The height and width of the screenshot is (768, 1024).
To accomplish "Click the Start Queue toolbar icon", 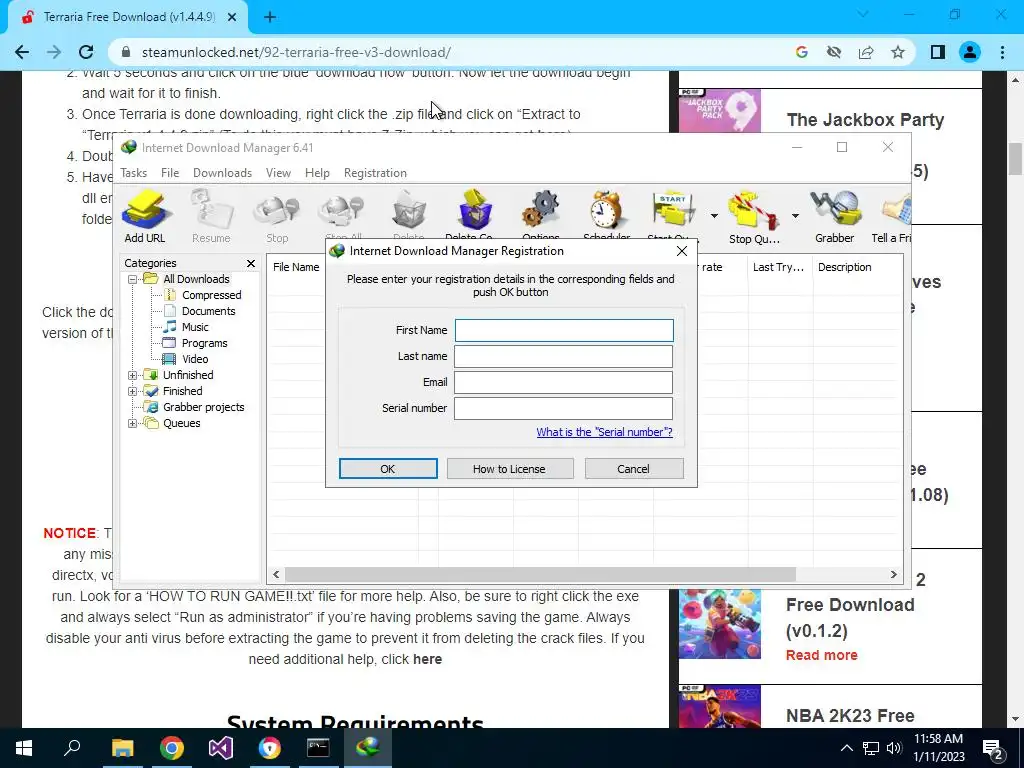I will tap(673, 215).
